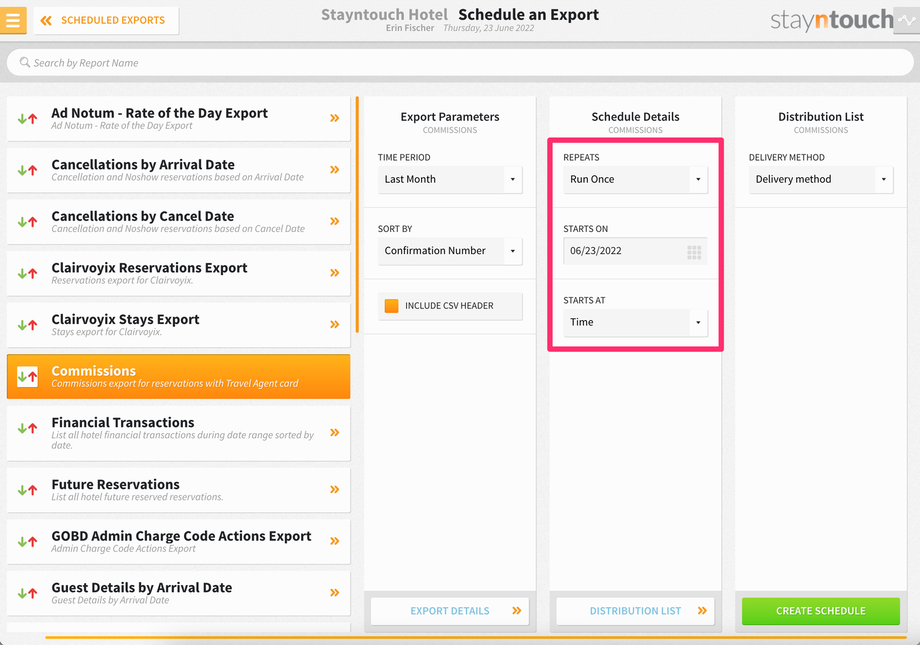Open chevron for Cancellations by Arrival Date
This screenshot has width=920, height=645.
[334, 170]
